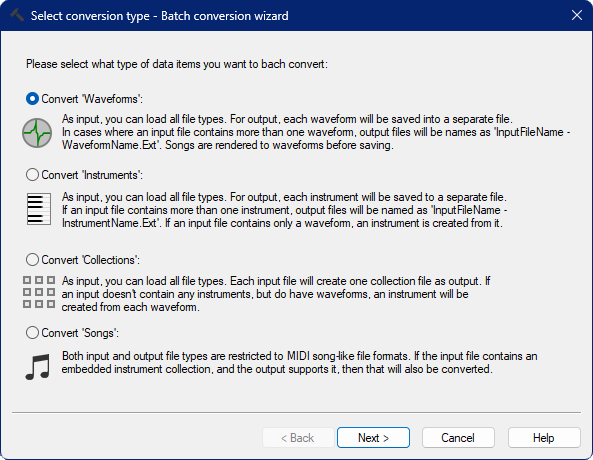Image resolution: width=593 pixels, height=460 pixels.
Task: Click the Convert 'Waveforms' label text
Action: pos(92,99)
